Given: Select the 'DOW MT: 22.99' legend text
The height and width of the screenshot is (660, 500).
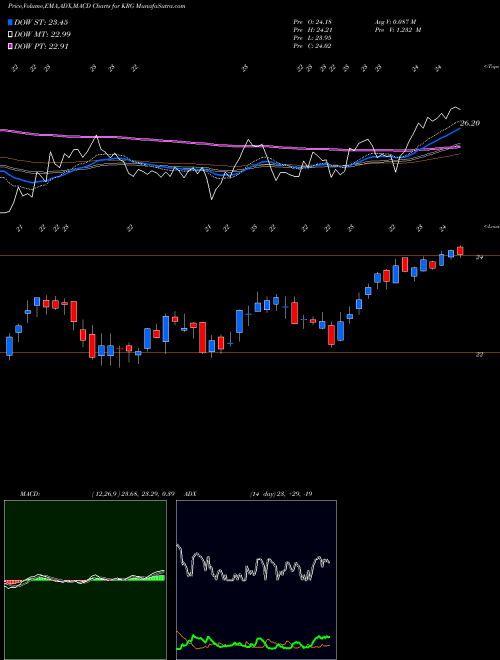Looking at the screenshot, I should tap(43, 35).
